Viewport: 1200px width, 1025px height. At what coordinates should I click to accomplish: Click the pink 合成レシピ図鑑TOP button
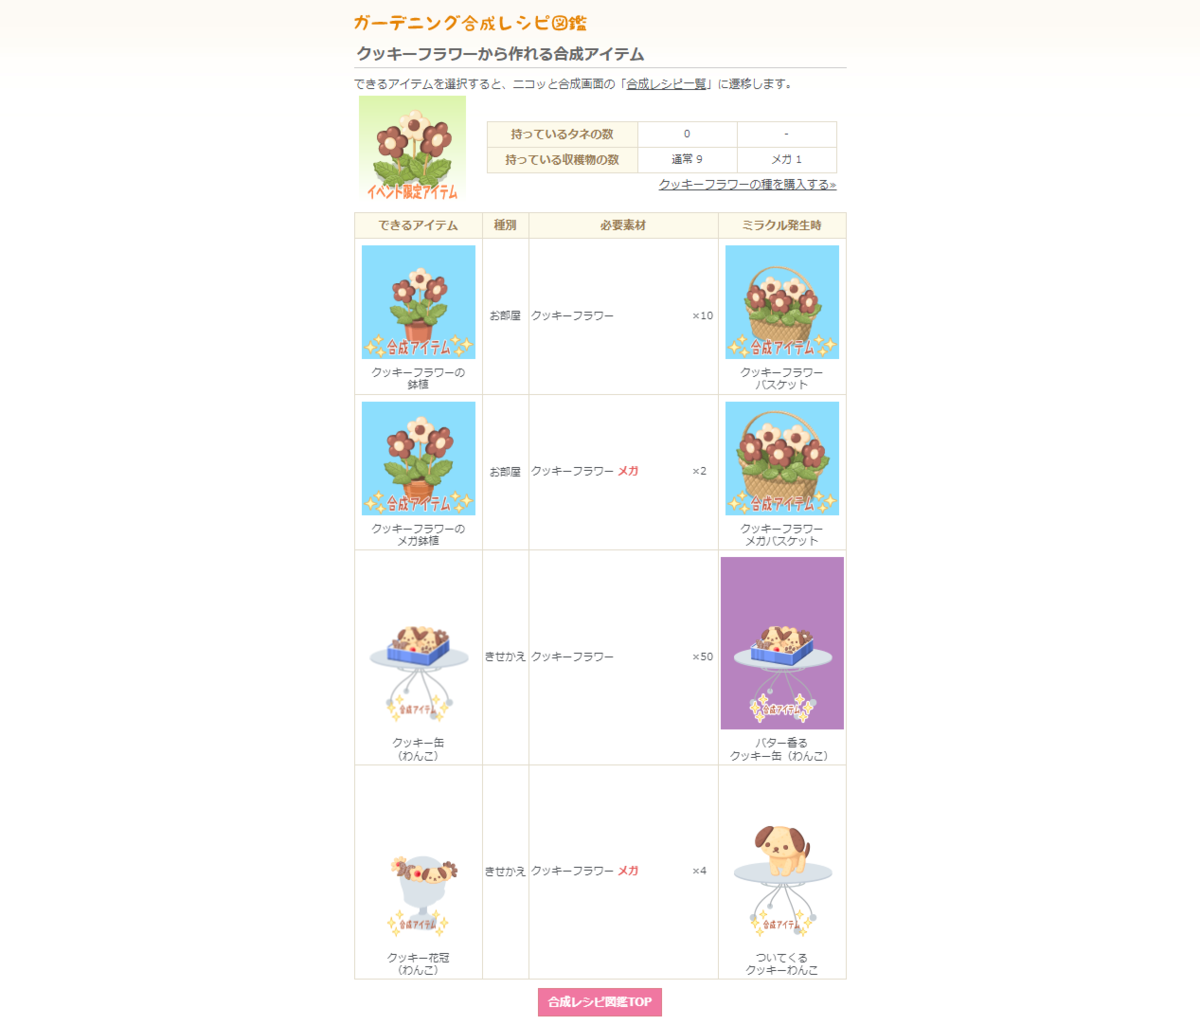click(x=600, y=1002)
